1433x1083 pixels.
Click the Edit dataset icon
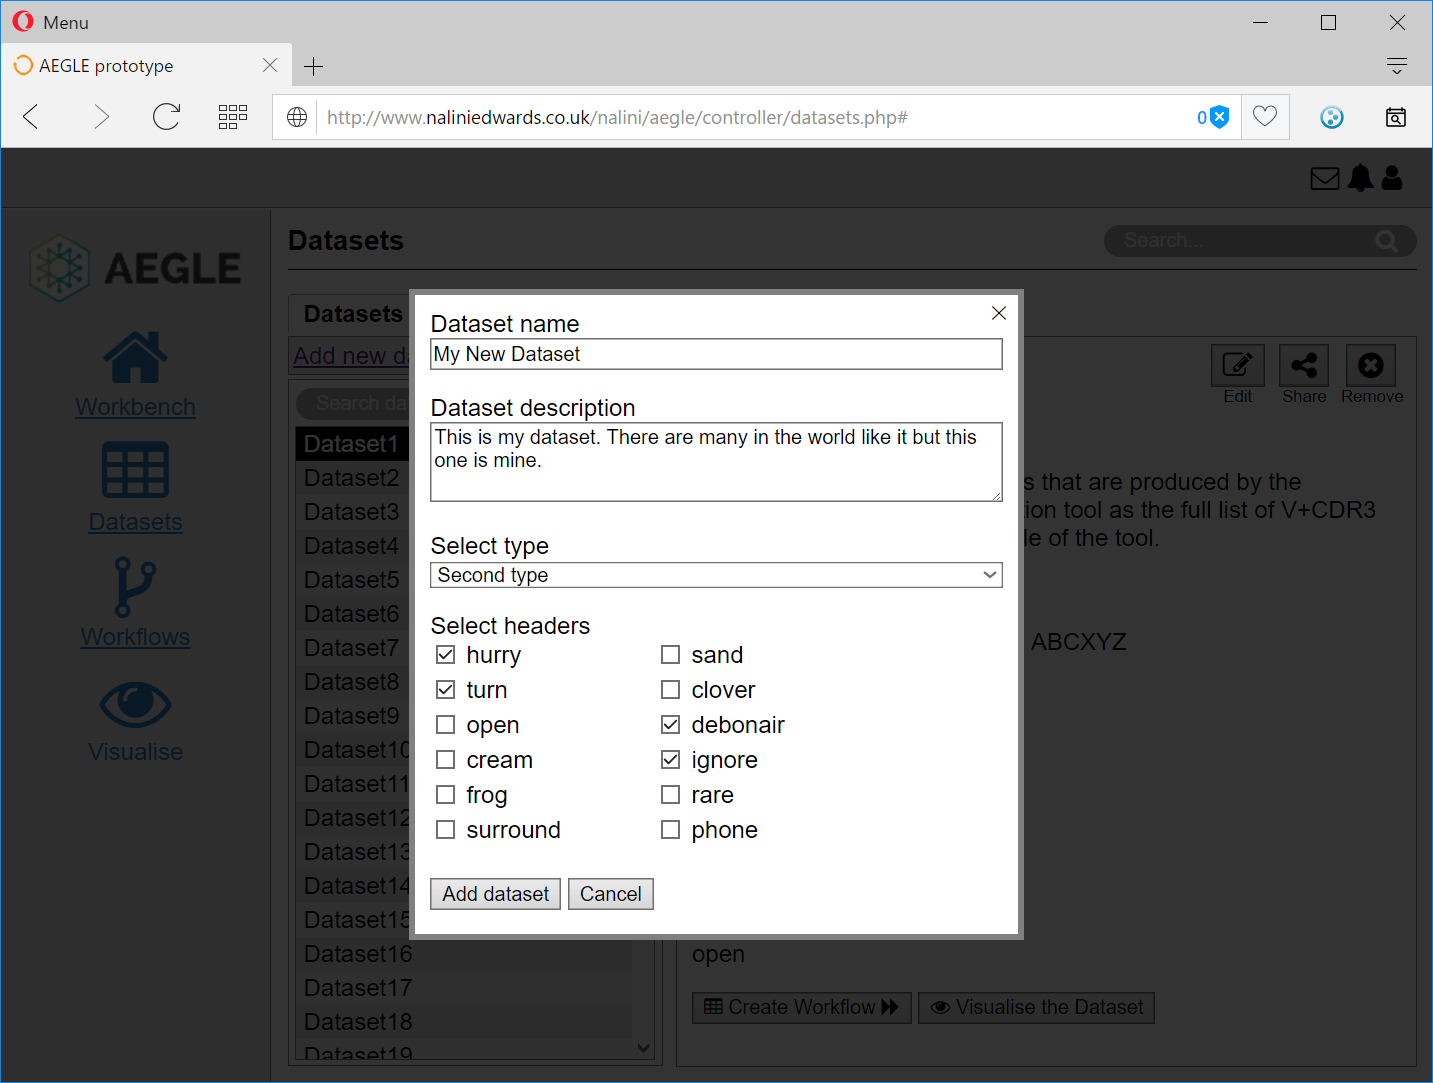1237,365
